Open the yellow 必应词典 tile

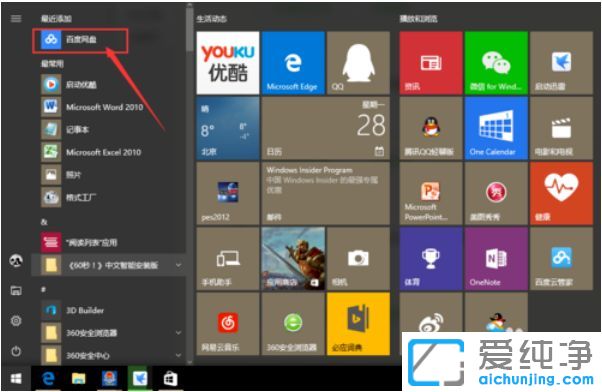coord(358,324)
